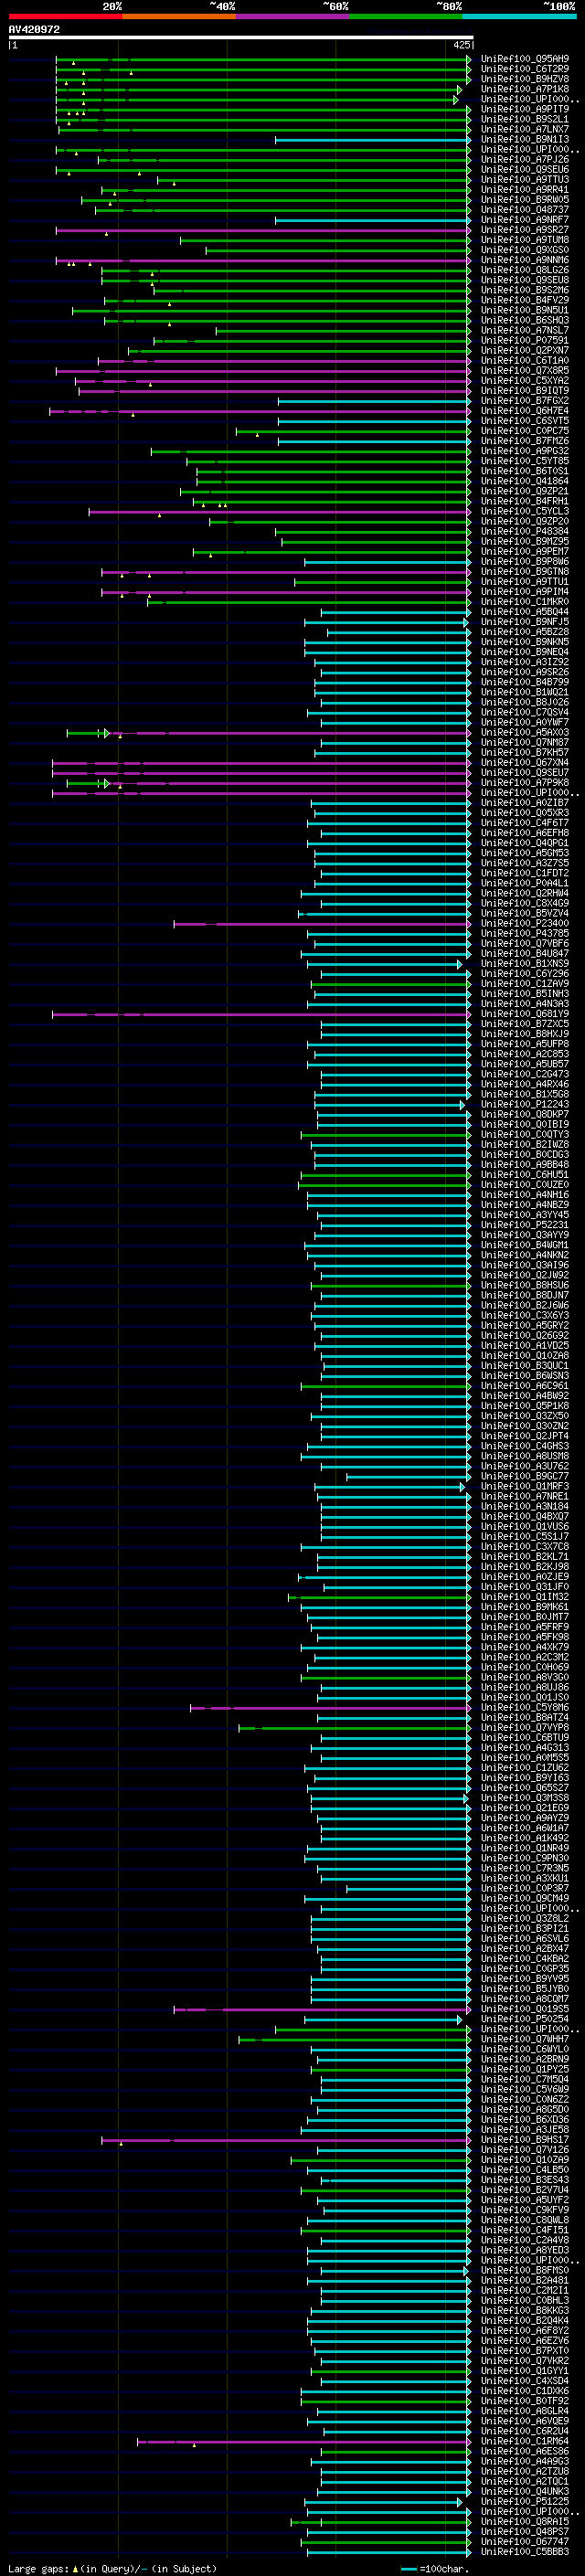Pick the UniRef100_C5BBB3 label
Image resolution: width=585 pixels, height=2576 pixels.
(524, 2552)
